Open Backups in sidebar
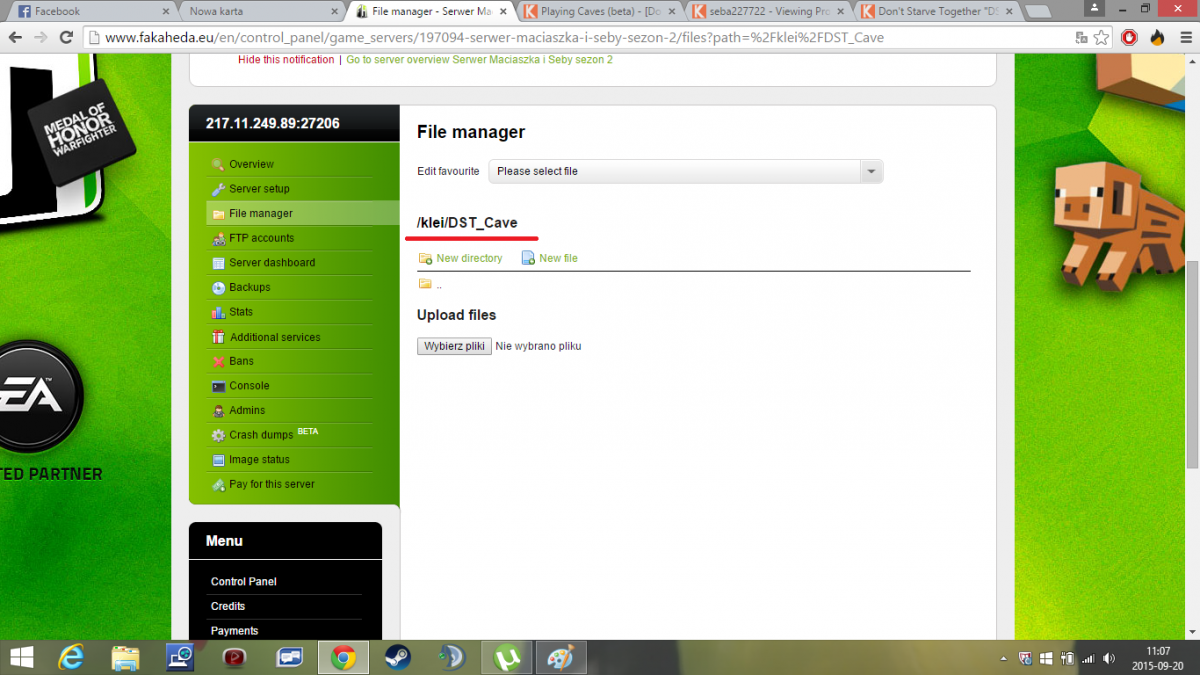The height and width of the screenshot is (675, 1200). [250, 287]
